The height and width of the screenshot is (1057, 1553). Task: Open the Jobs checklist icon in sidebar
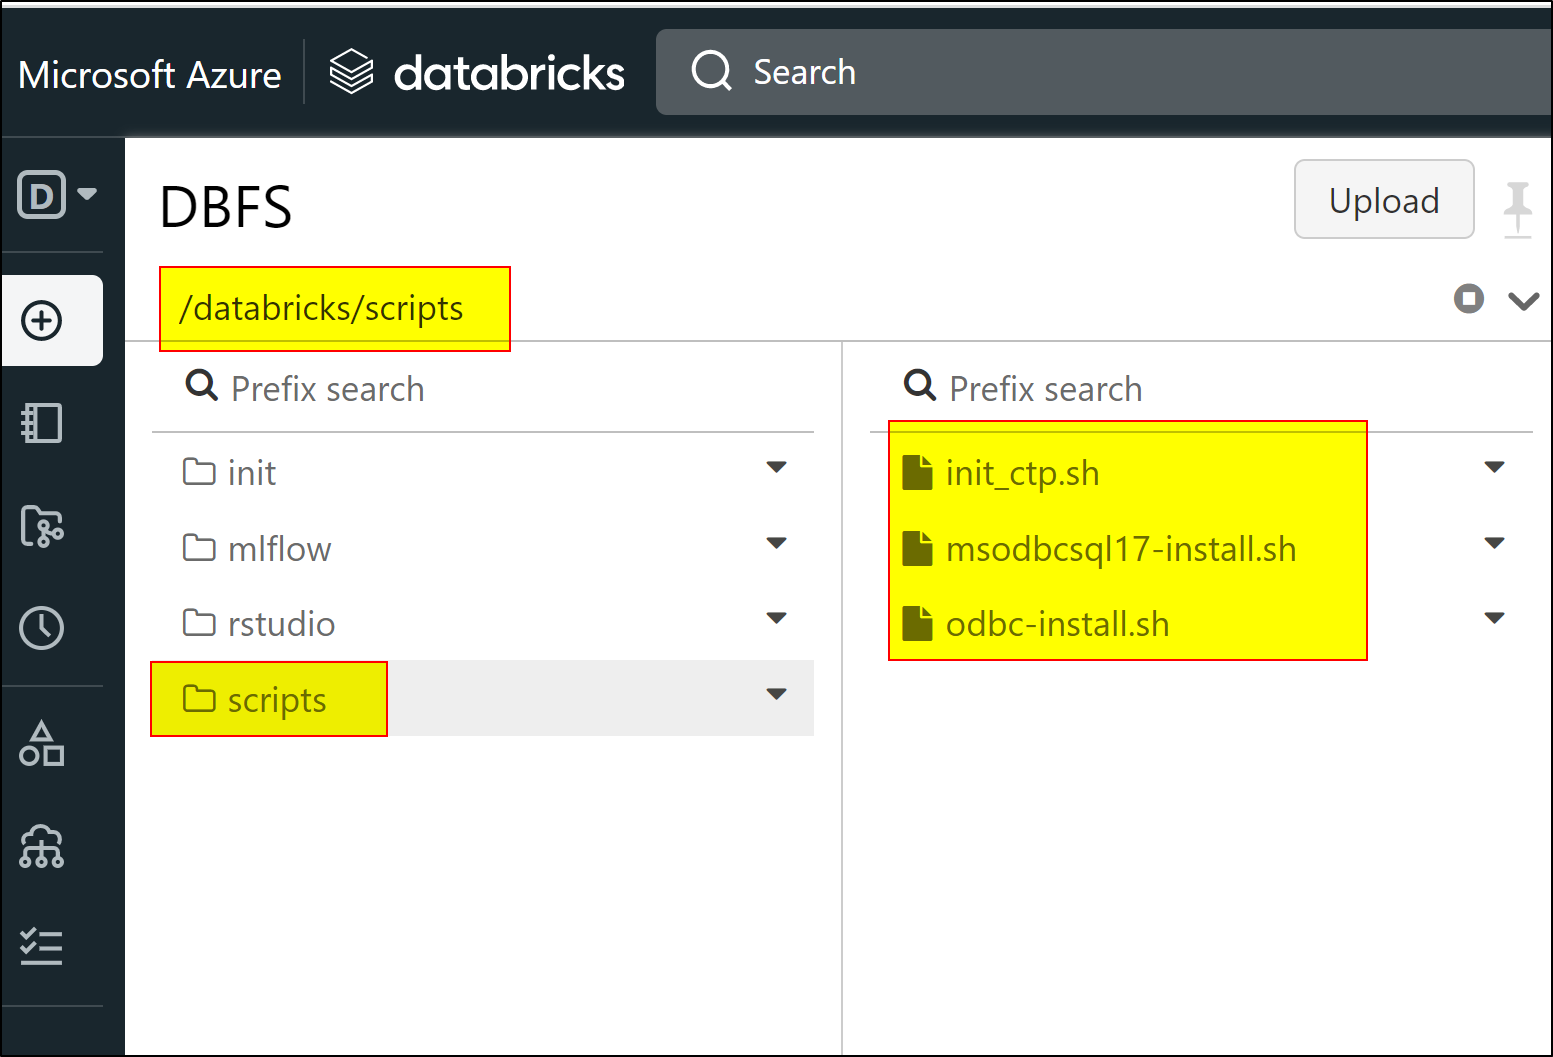pos(42,946)
